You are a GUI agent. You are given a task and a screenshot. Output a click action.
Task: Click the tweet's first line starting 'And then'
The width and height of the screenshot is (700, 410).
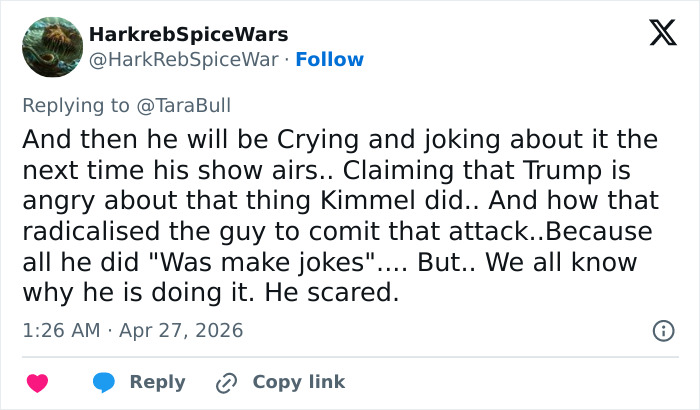coord(340,139)
